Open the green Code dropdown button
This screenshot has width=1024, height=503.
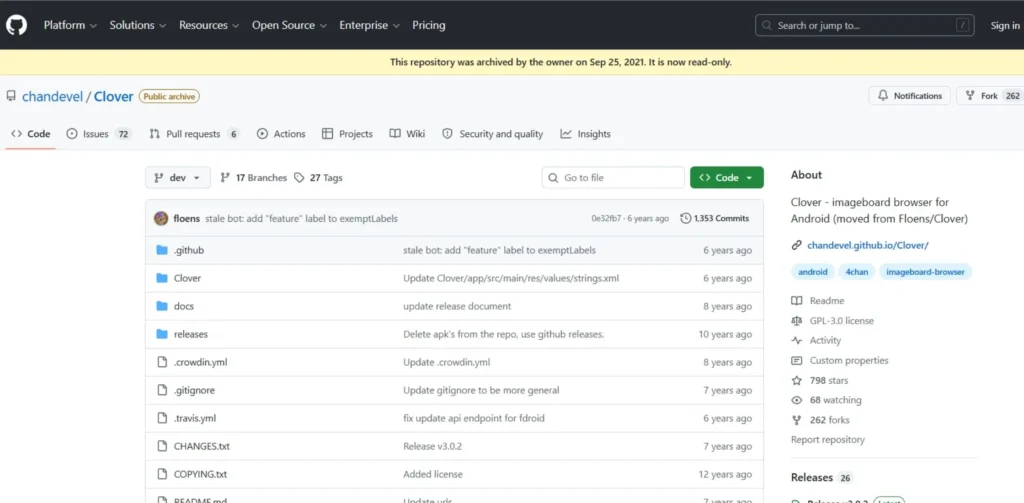726,178
